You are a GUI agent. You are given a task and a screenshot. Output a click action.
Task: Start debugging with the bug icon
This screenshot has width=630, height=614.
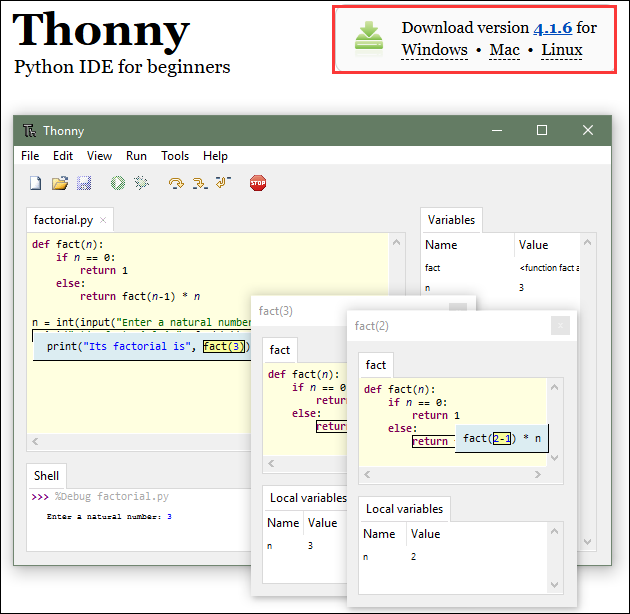142,183
